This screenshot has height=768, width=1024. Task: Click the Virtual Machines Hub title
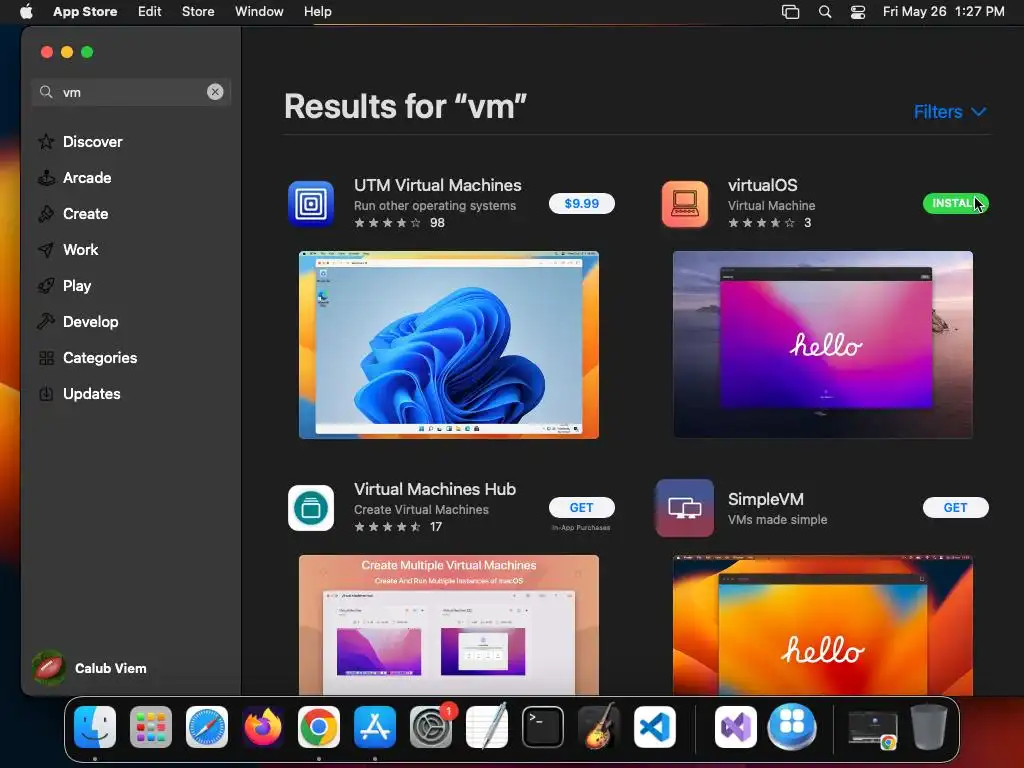click(x=435, y=489)
